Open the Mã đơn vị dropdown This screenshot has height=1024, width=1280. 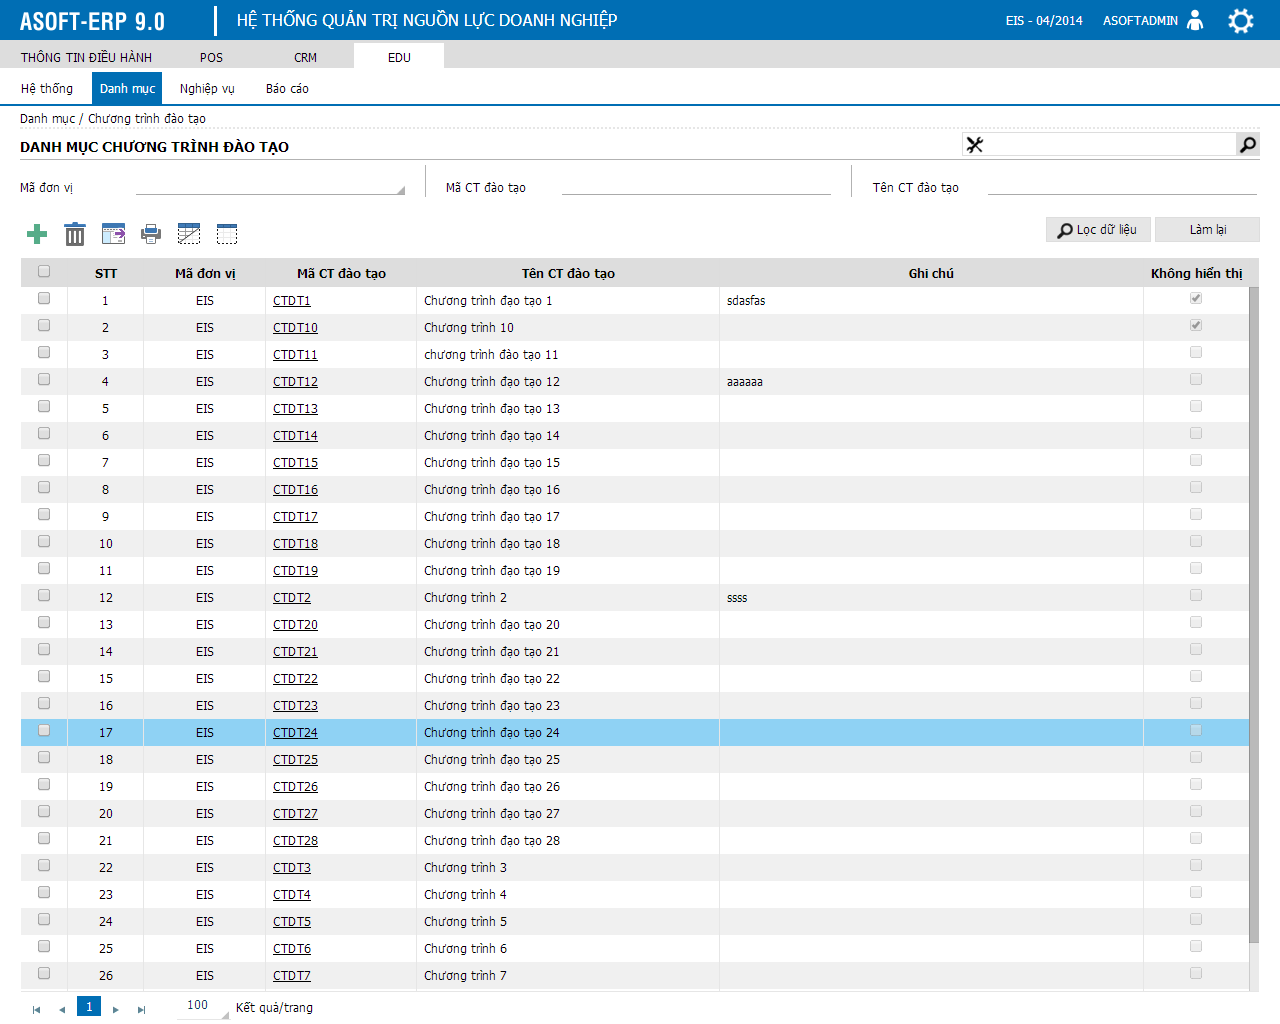[x=270, y=186]
